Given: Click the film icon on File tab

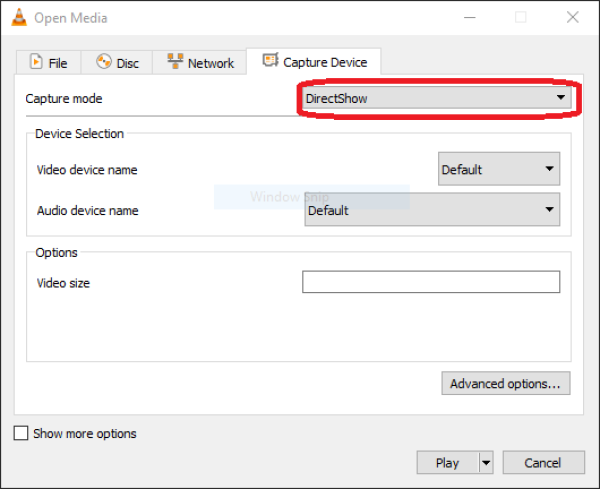Looking at the screenshot, I should pos(37,62).
